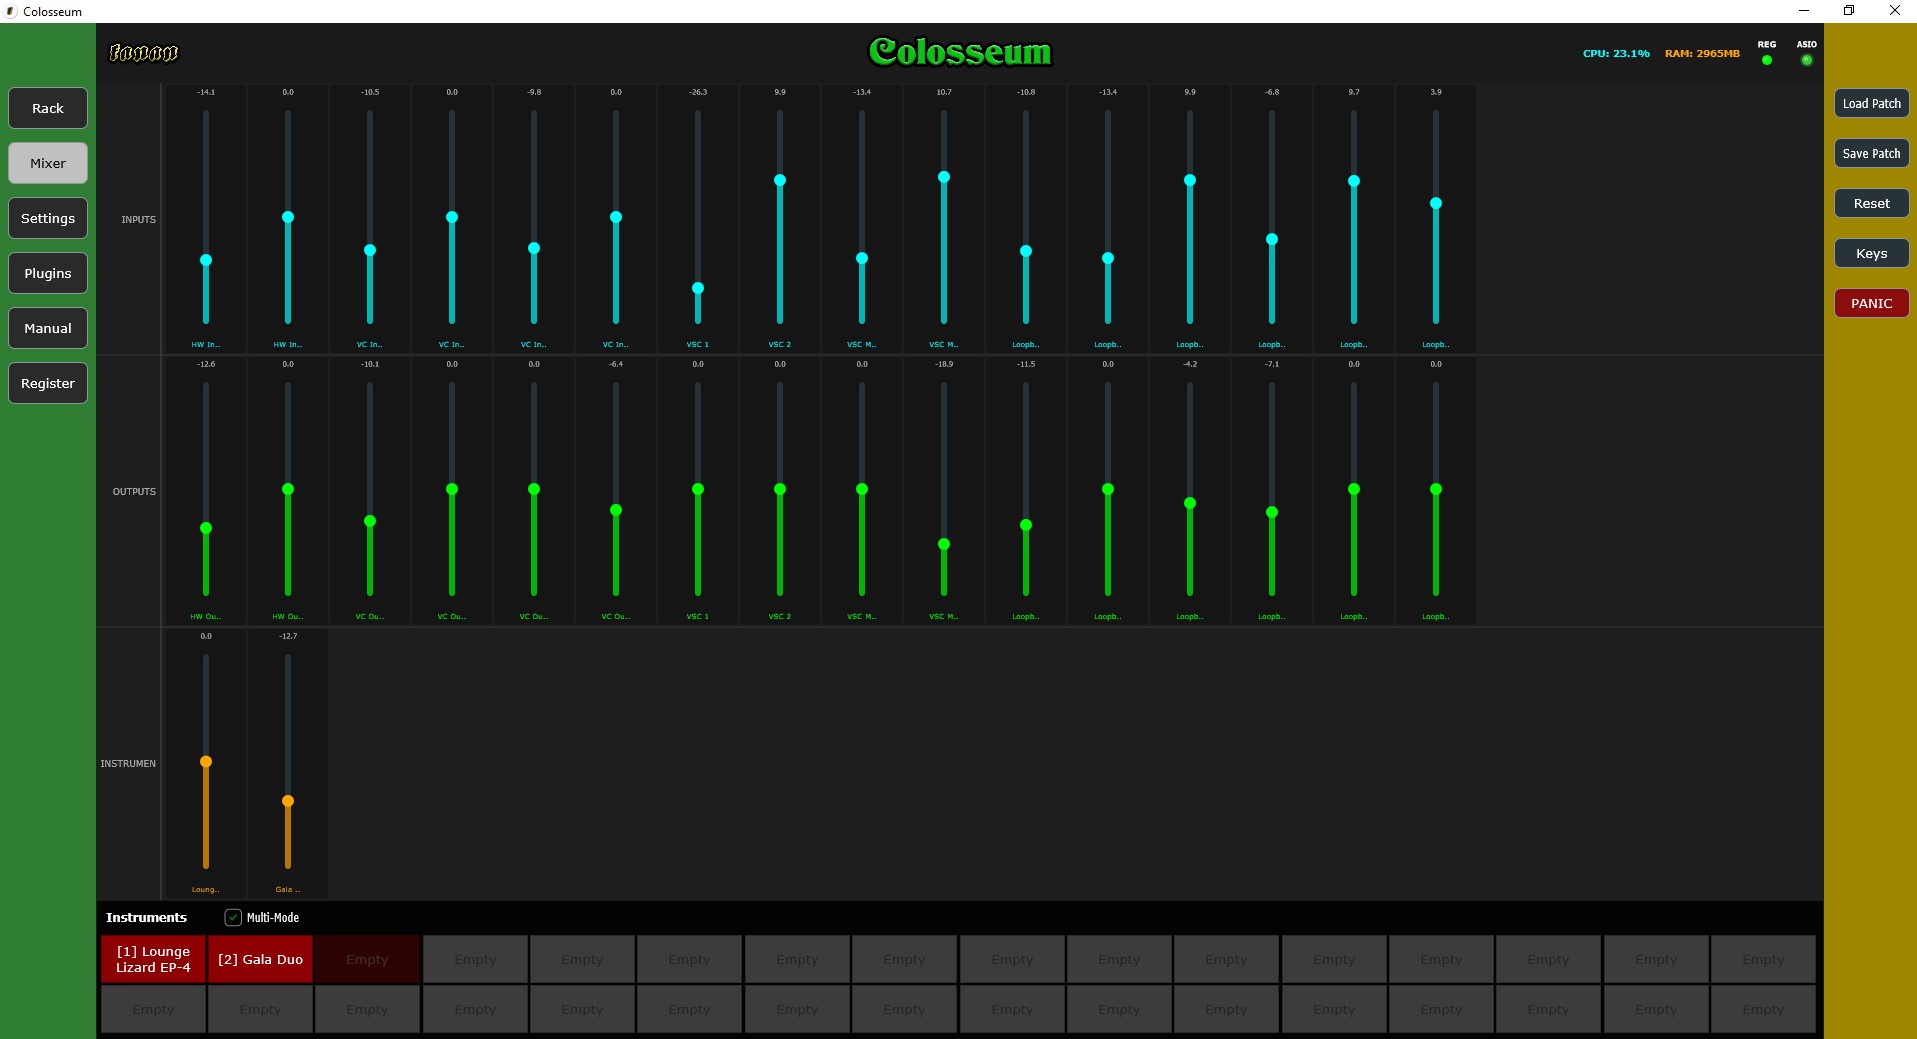Viewport: 1917px width, 1039px height.
Task: Click the Loopback input fader handle at -6.8
Action: point(1272,239)
